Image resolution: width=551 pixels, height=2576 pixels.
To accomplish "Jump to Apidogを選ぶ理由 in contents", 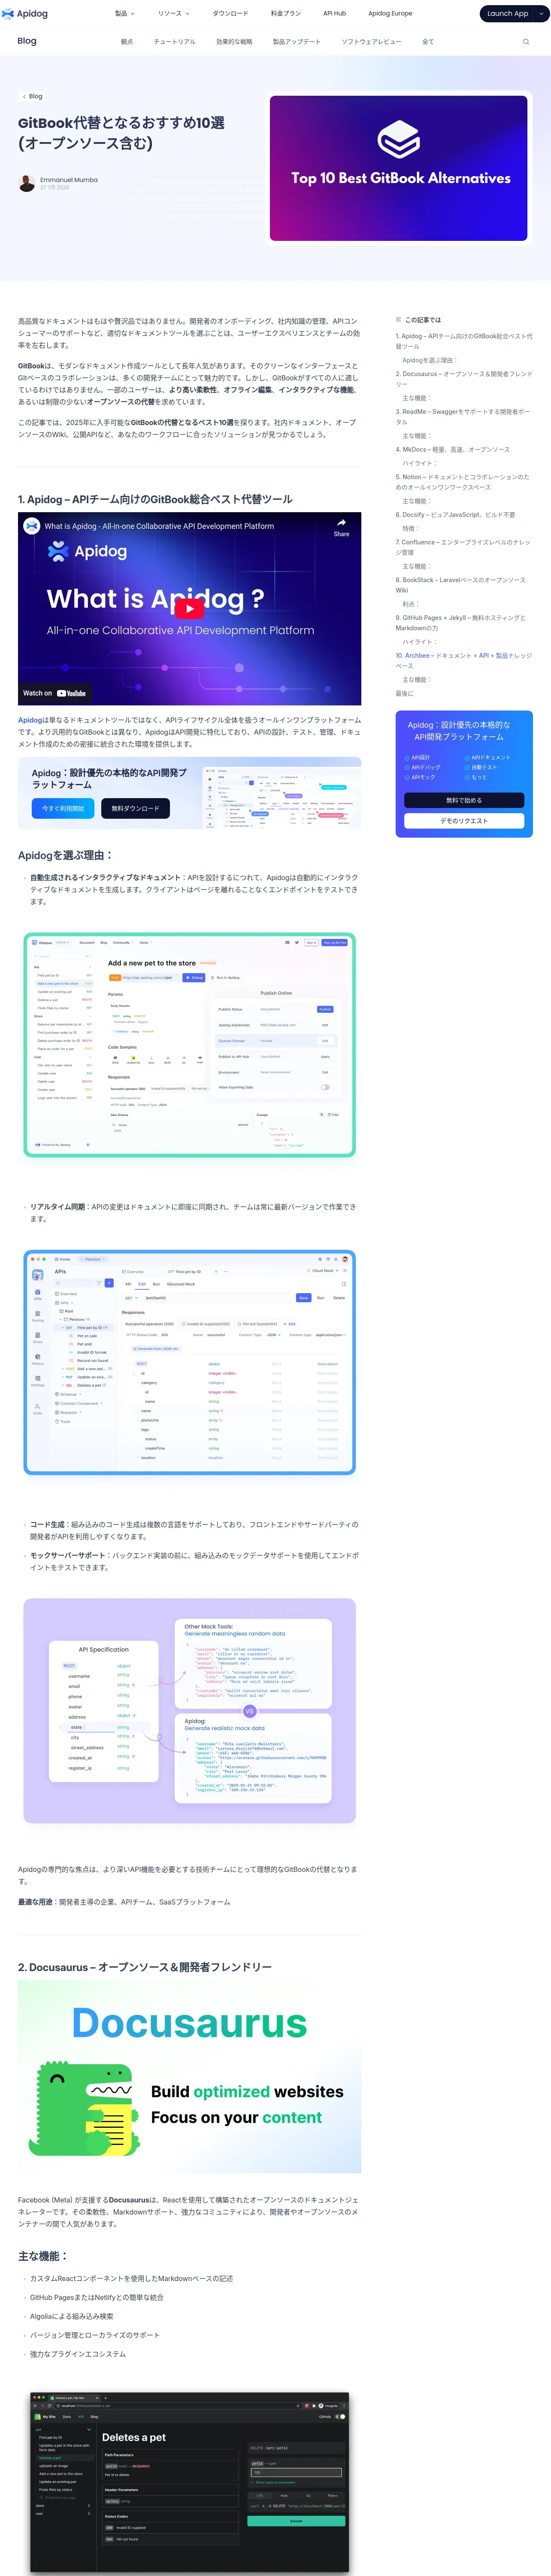I will pos(430,360).
